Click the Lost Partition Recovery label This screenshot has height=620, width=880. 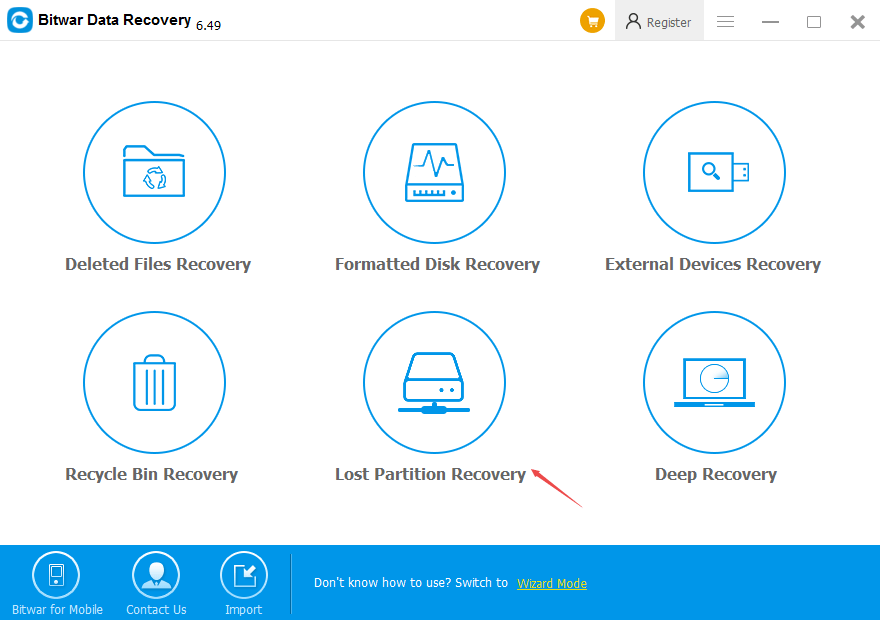[x=430, y=475]
